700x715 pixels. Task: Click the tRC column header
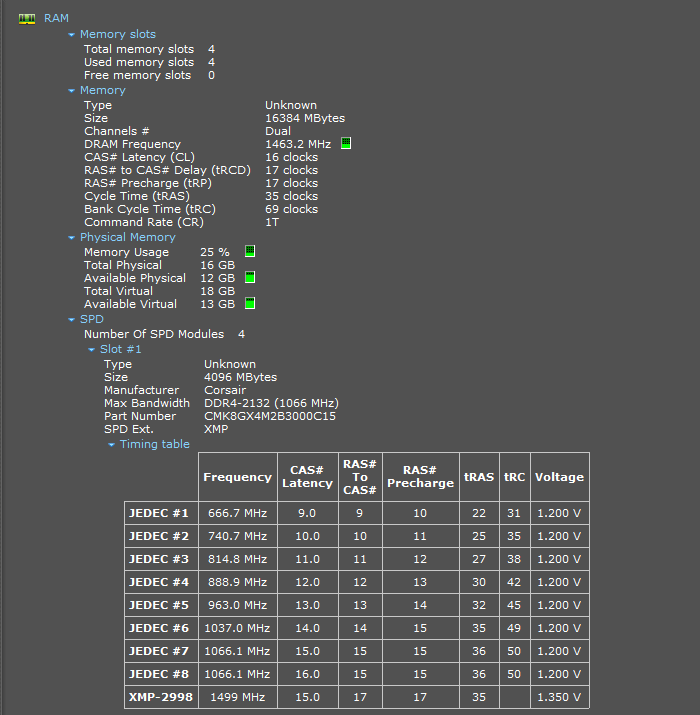pyautogui.click(x=514, y=477)
